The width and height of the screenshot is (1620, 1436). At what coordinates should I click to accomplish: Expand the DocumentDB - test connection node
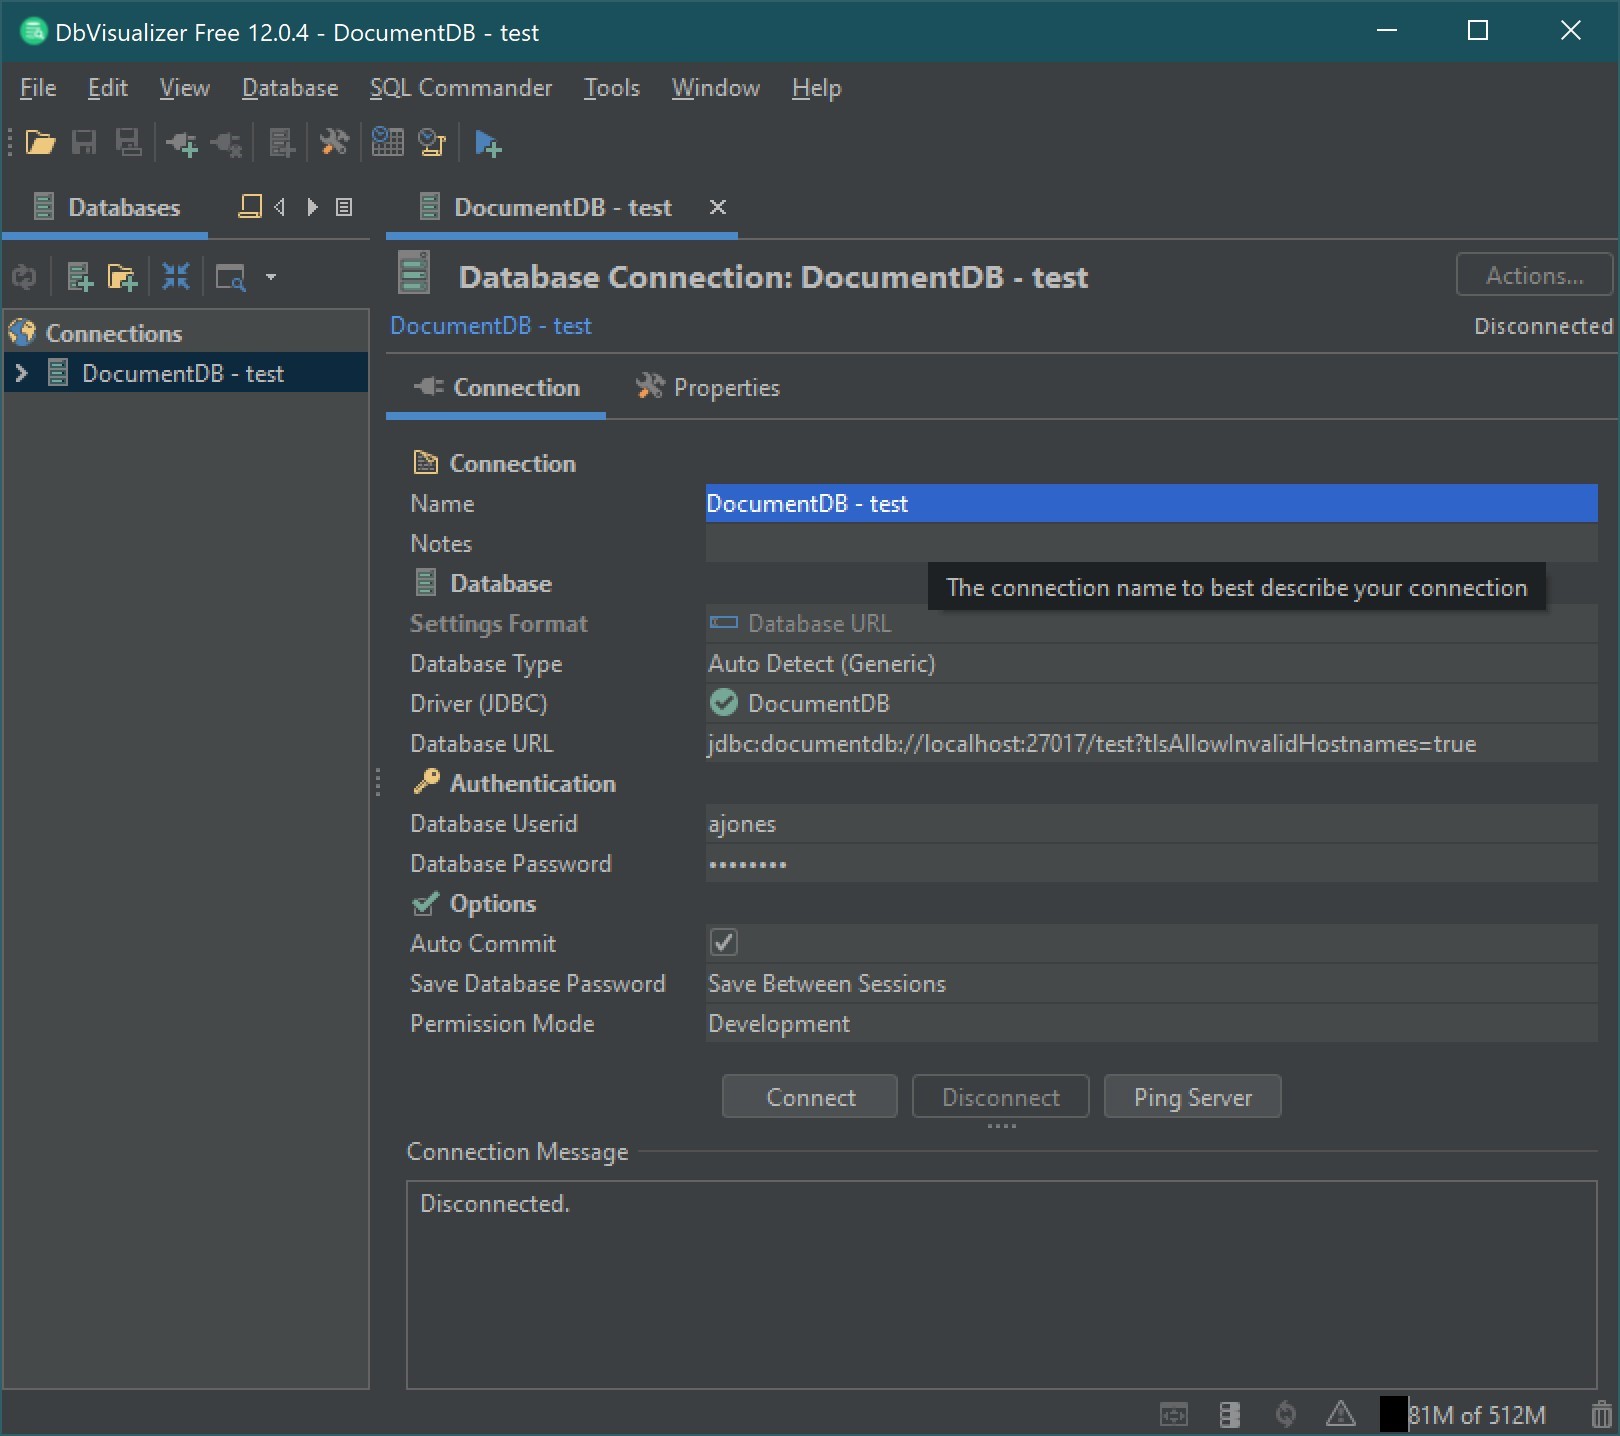(21, 373)
